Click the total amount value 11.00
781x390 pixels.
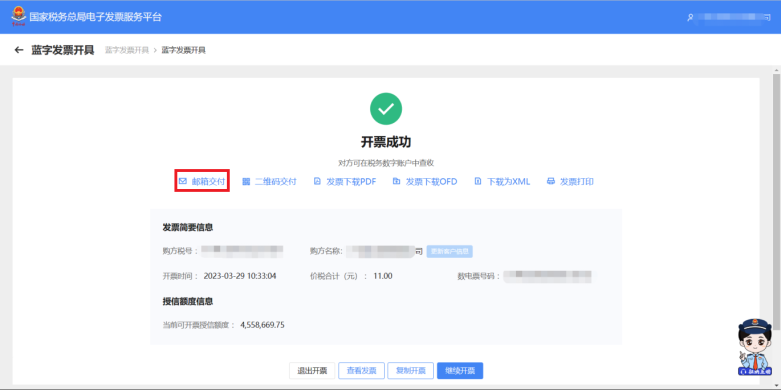(383, 276)
